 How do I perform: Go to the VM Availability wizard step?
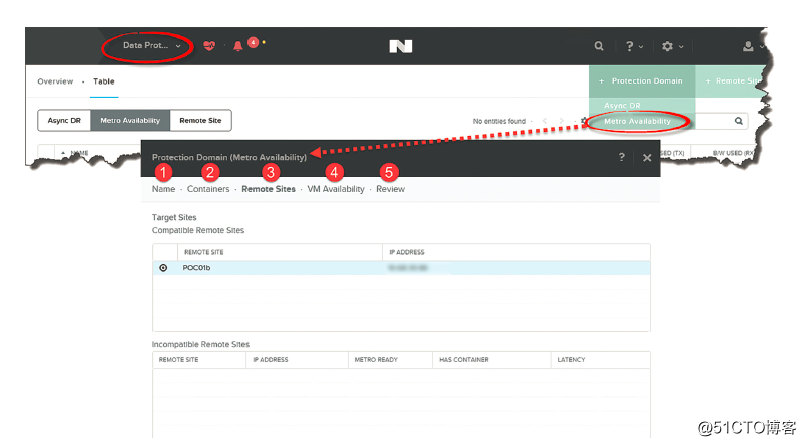[x=336, y=189]
